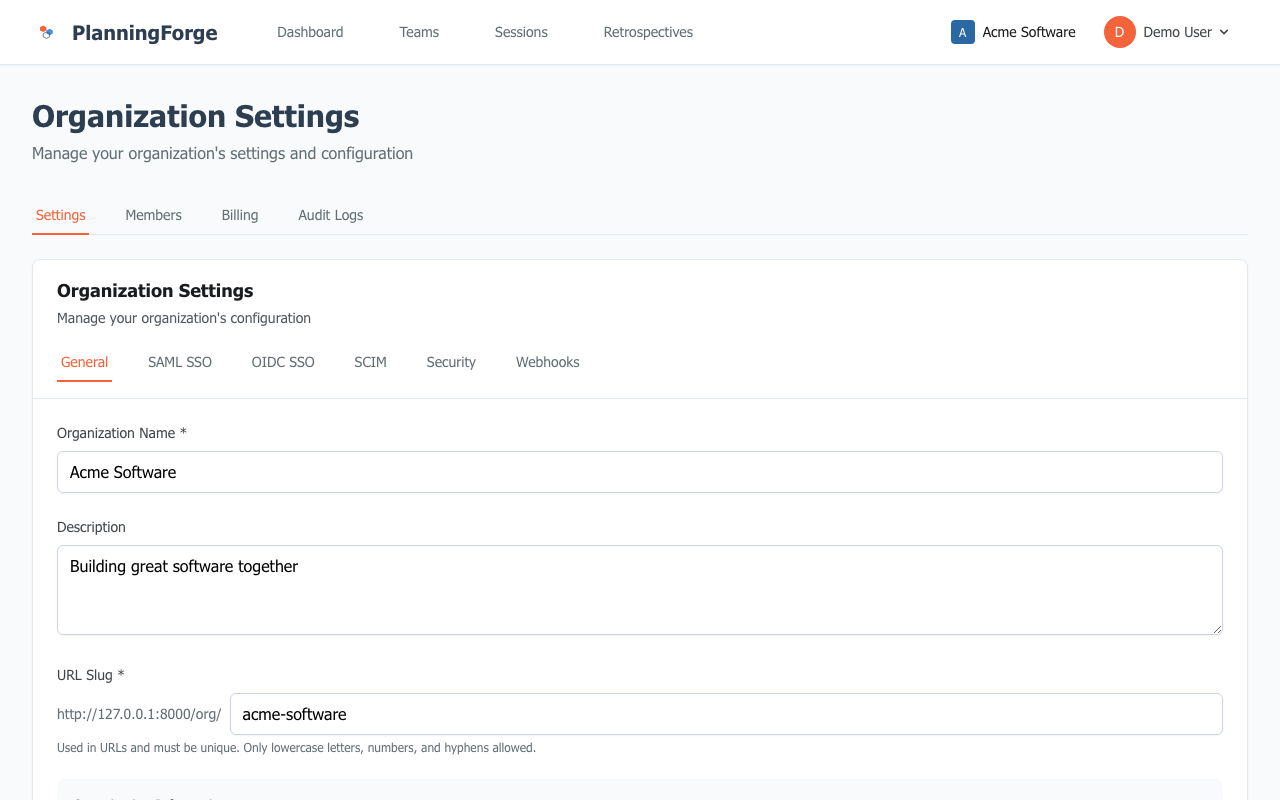Open the Acme Software organization avatar
The width and height of the screenshot is (1280, 800).
coord(962,32)
